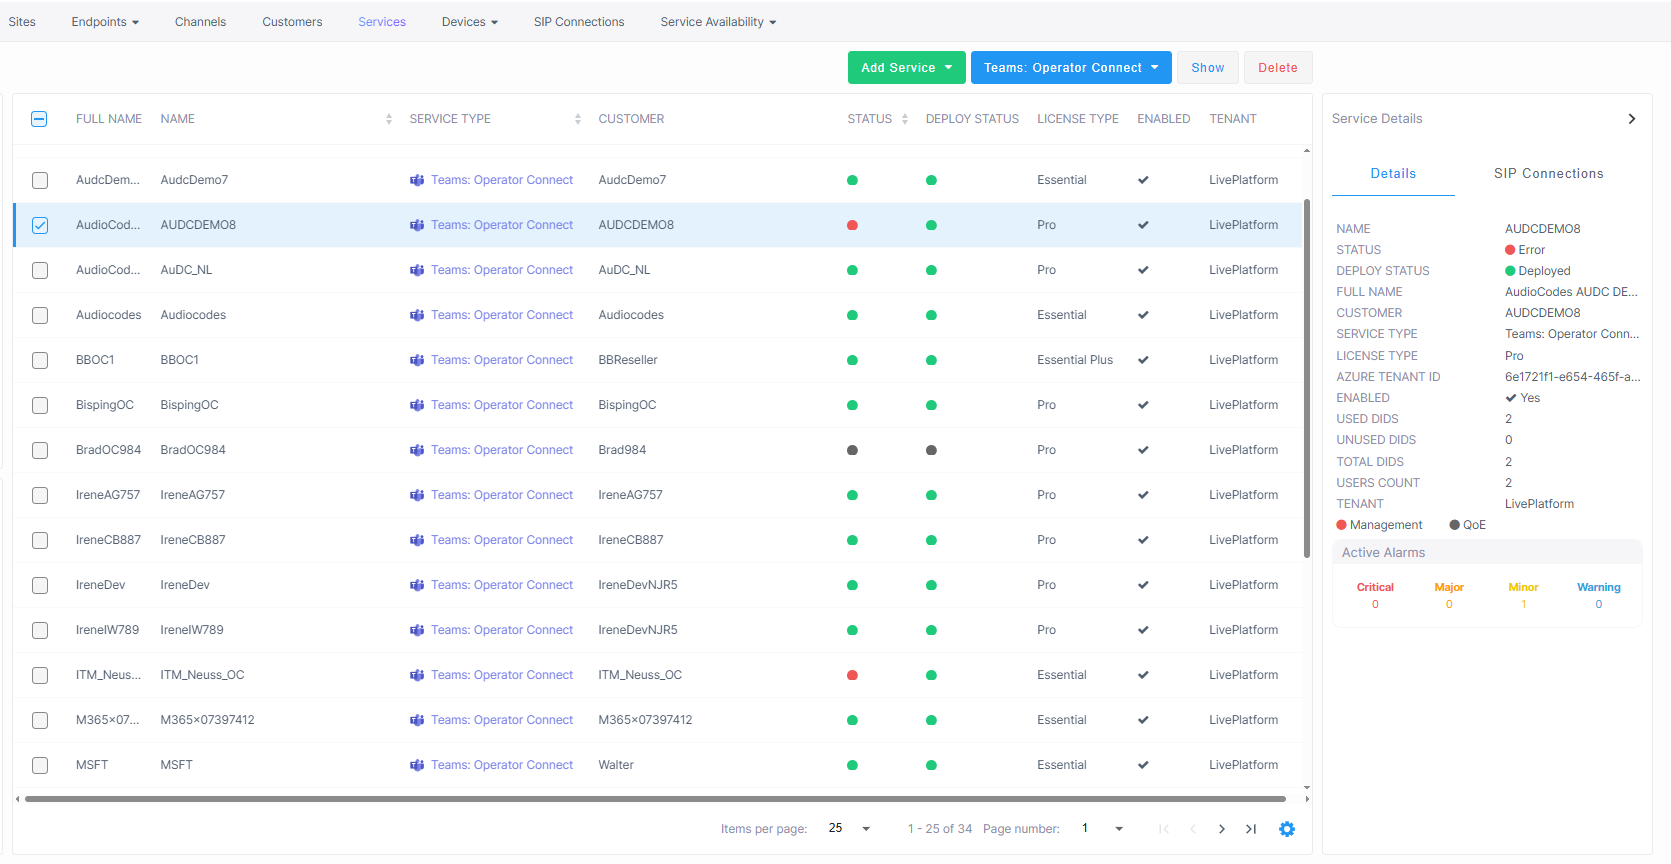Click Minor alarms count
The height and width of the screenshot is (864, 1671).
(1523, 604)
